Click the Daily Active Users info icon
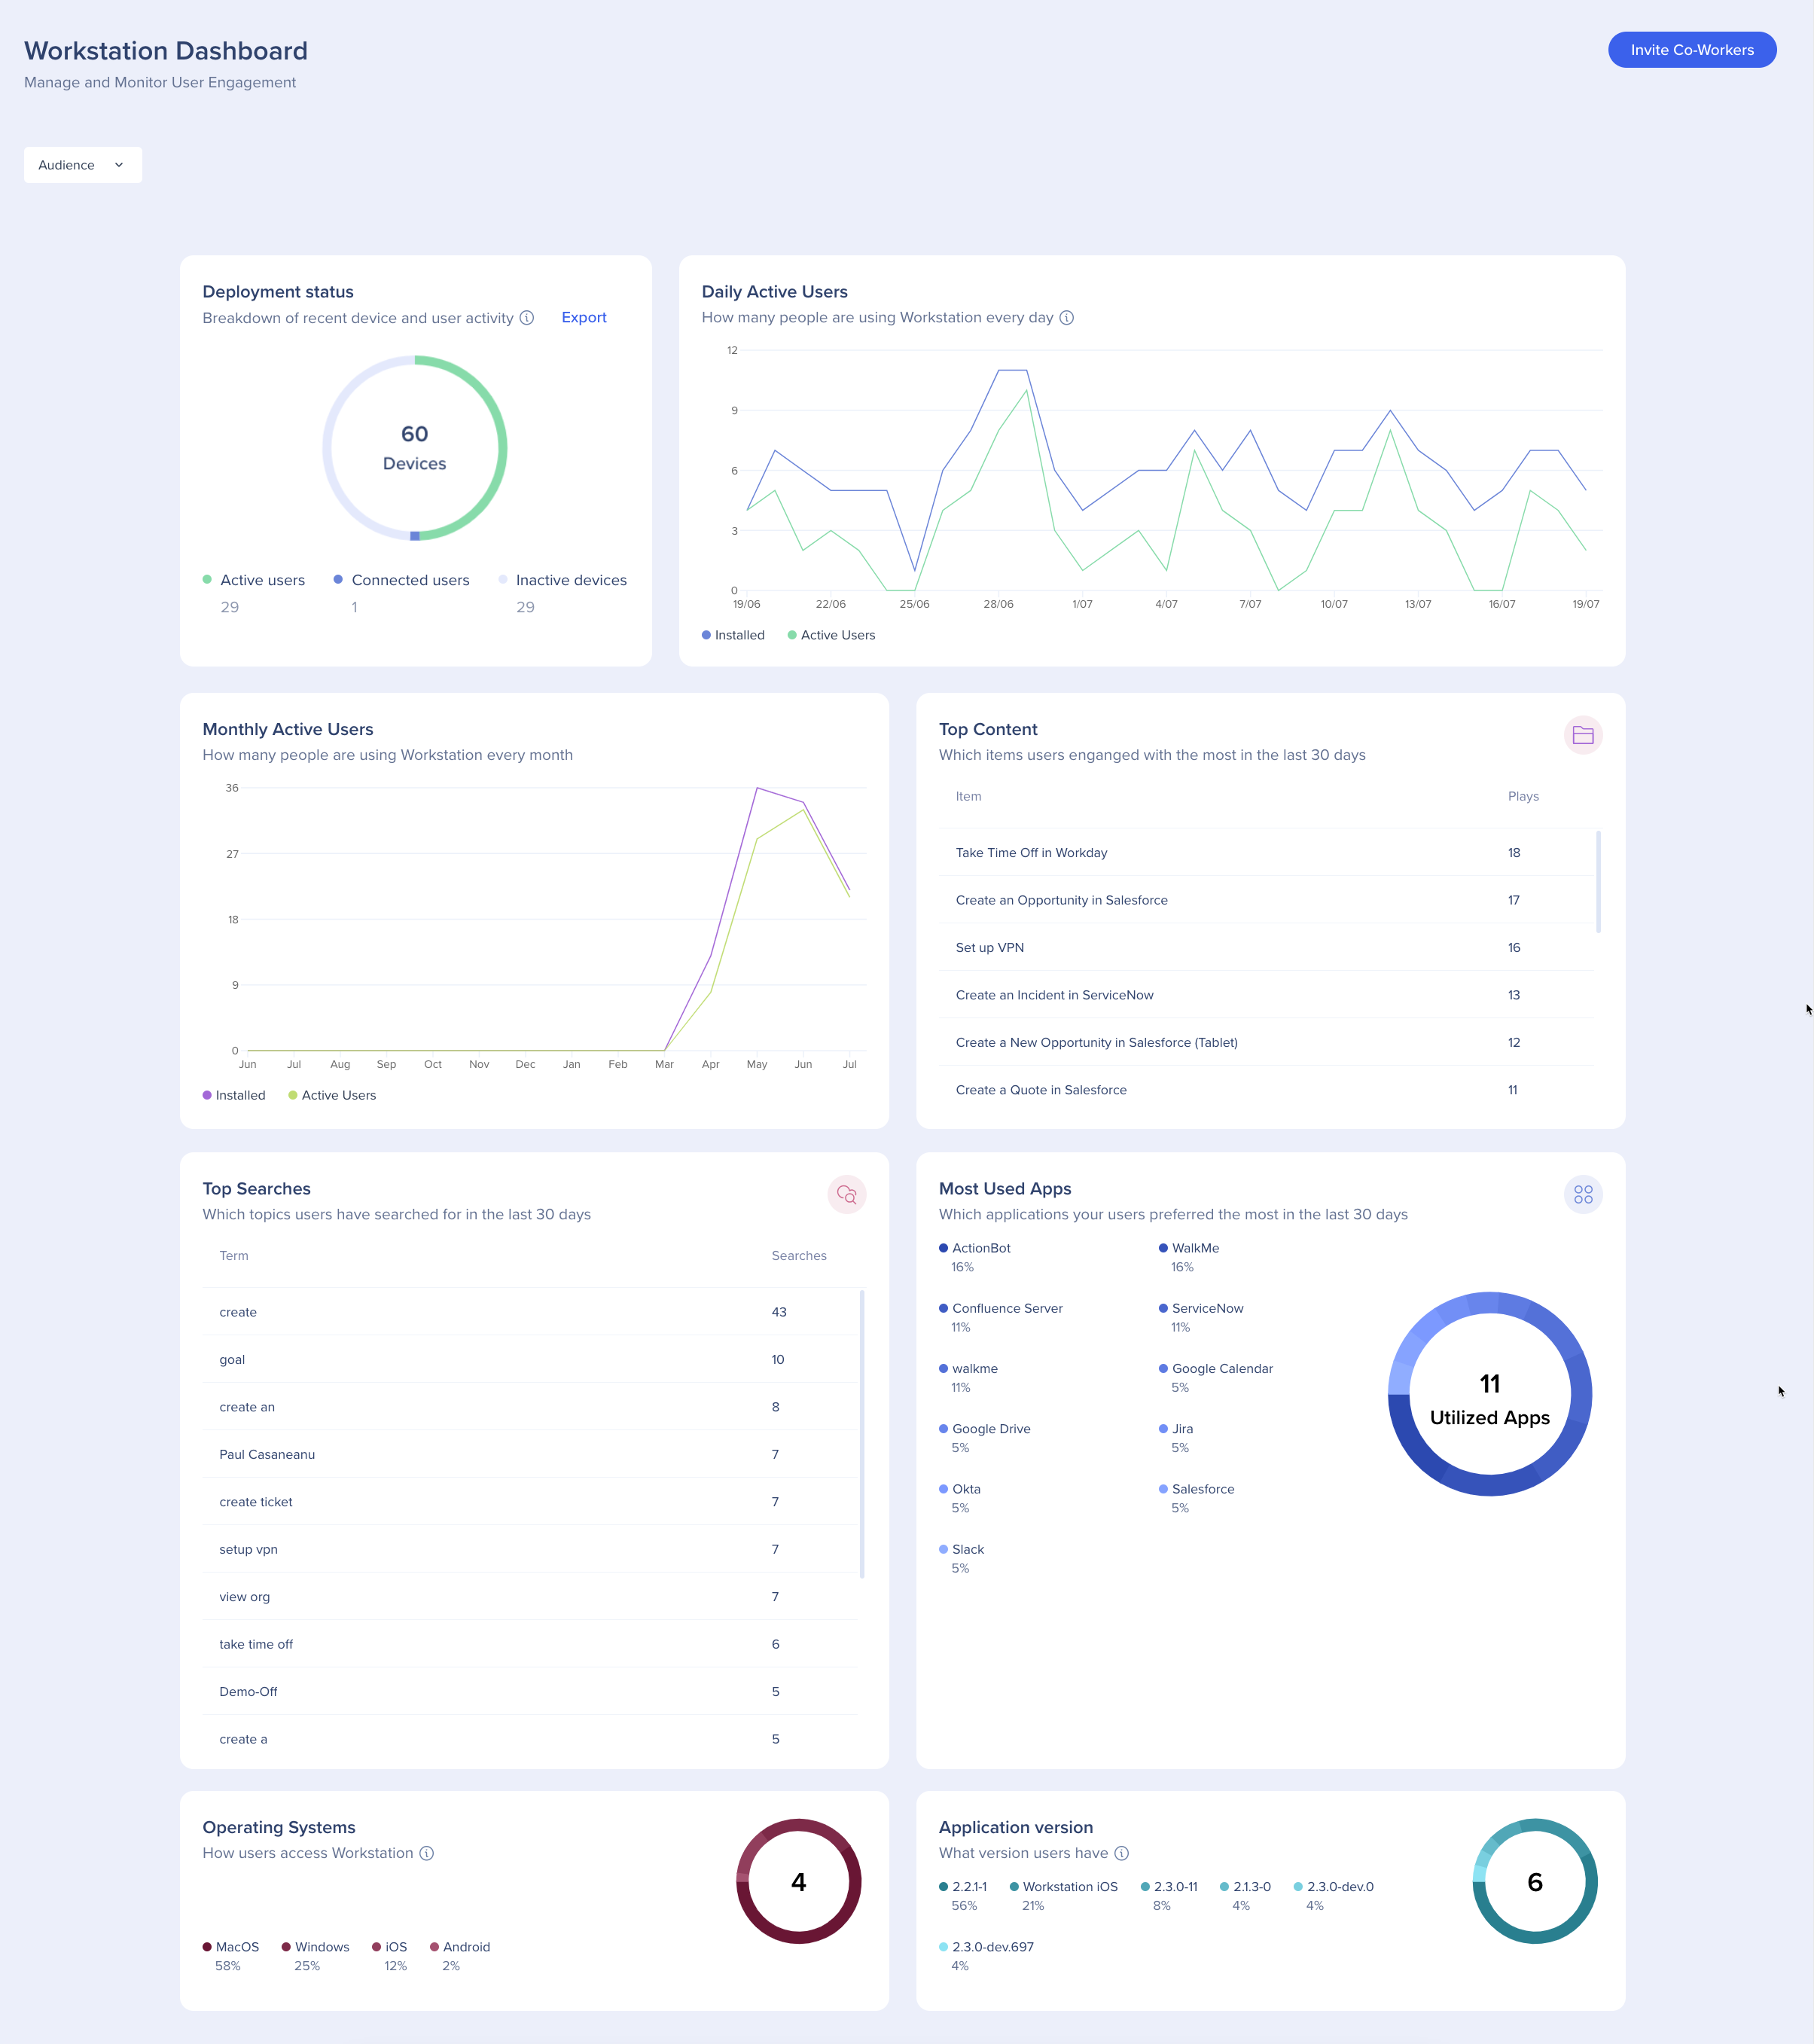The height and width of the screenshot is (2044, 1814). click(1066, 318)
